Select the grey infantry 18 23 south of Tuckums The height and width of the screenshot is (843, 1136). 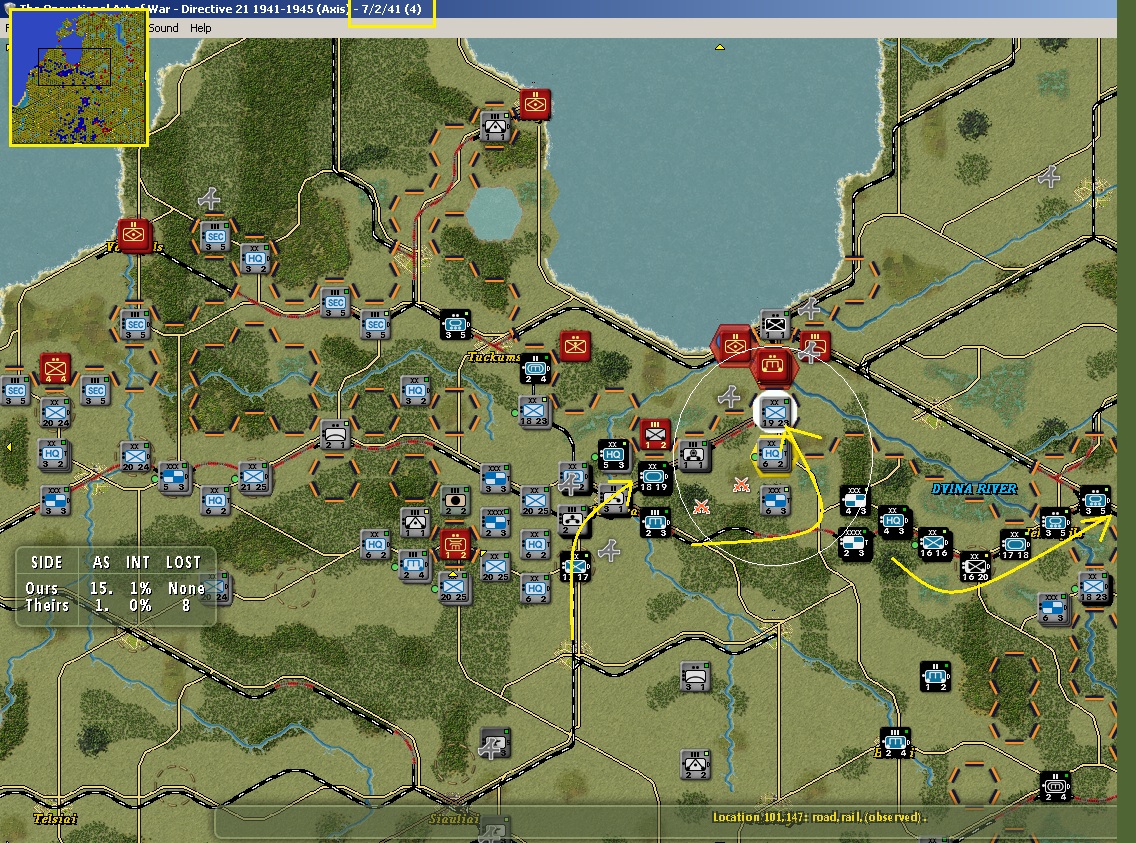pos(535,411)
